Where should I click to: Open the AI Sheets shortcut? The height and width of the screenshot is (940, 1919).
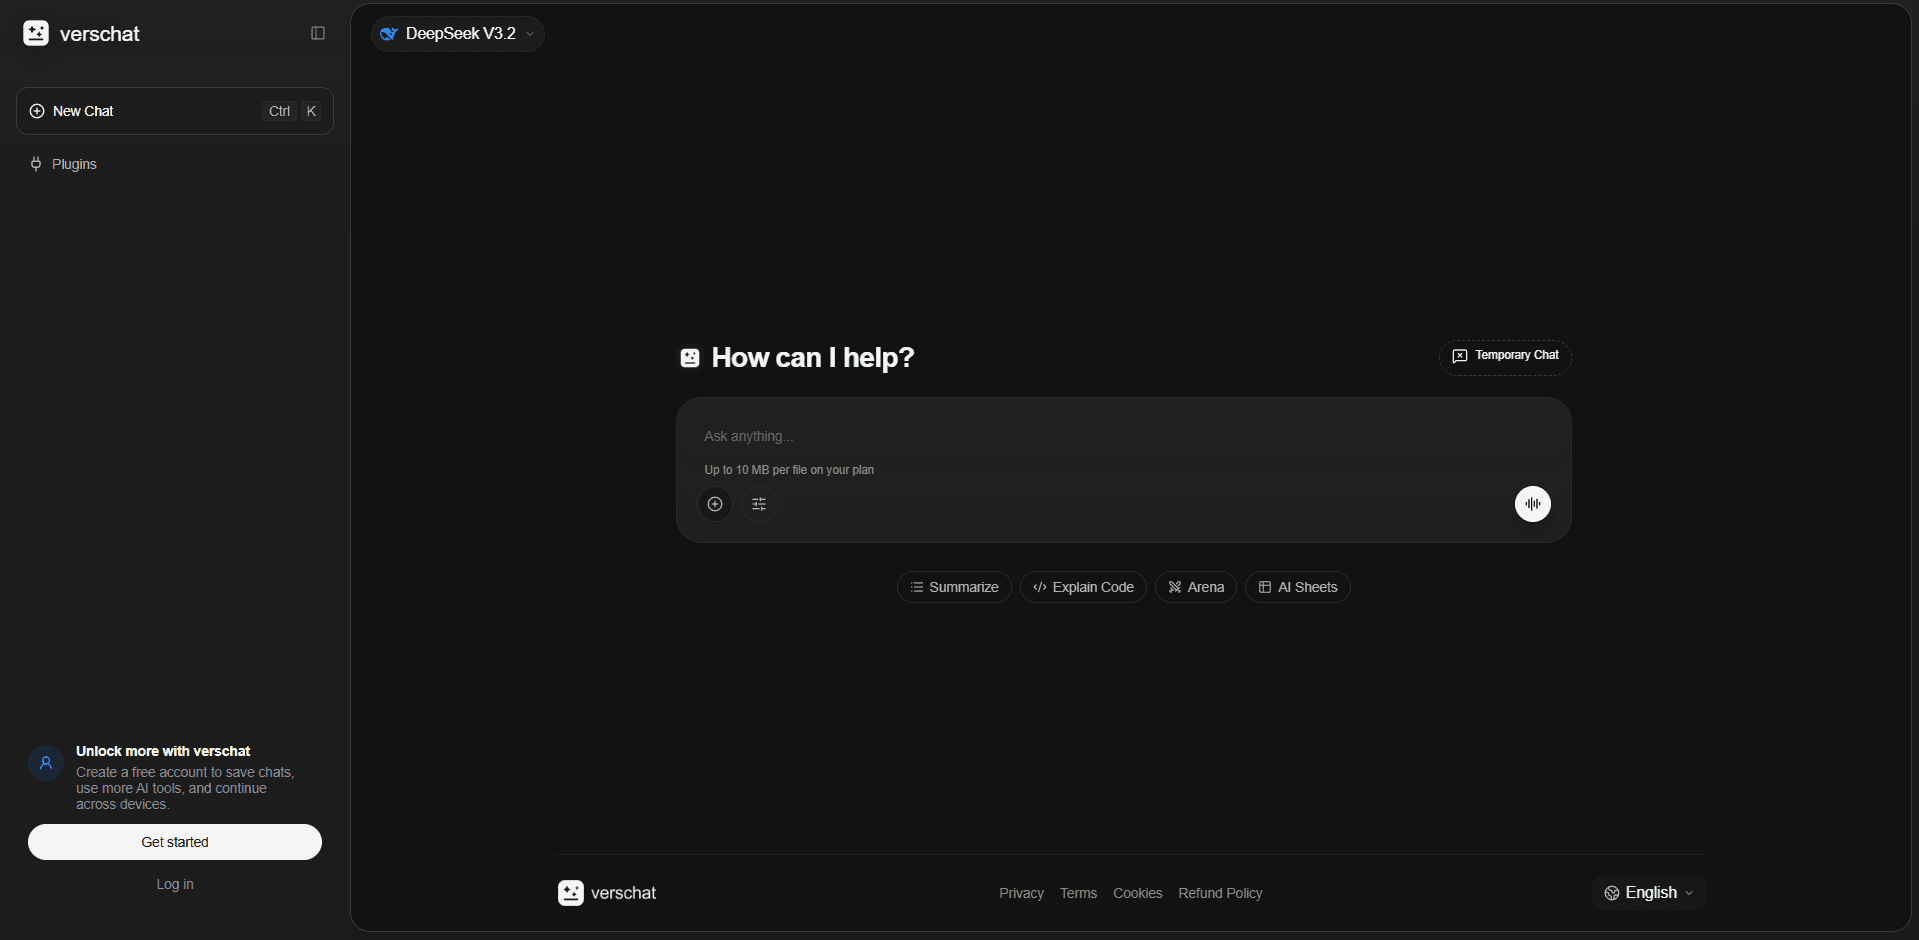click(x=1298, y=587)
